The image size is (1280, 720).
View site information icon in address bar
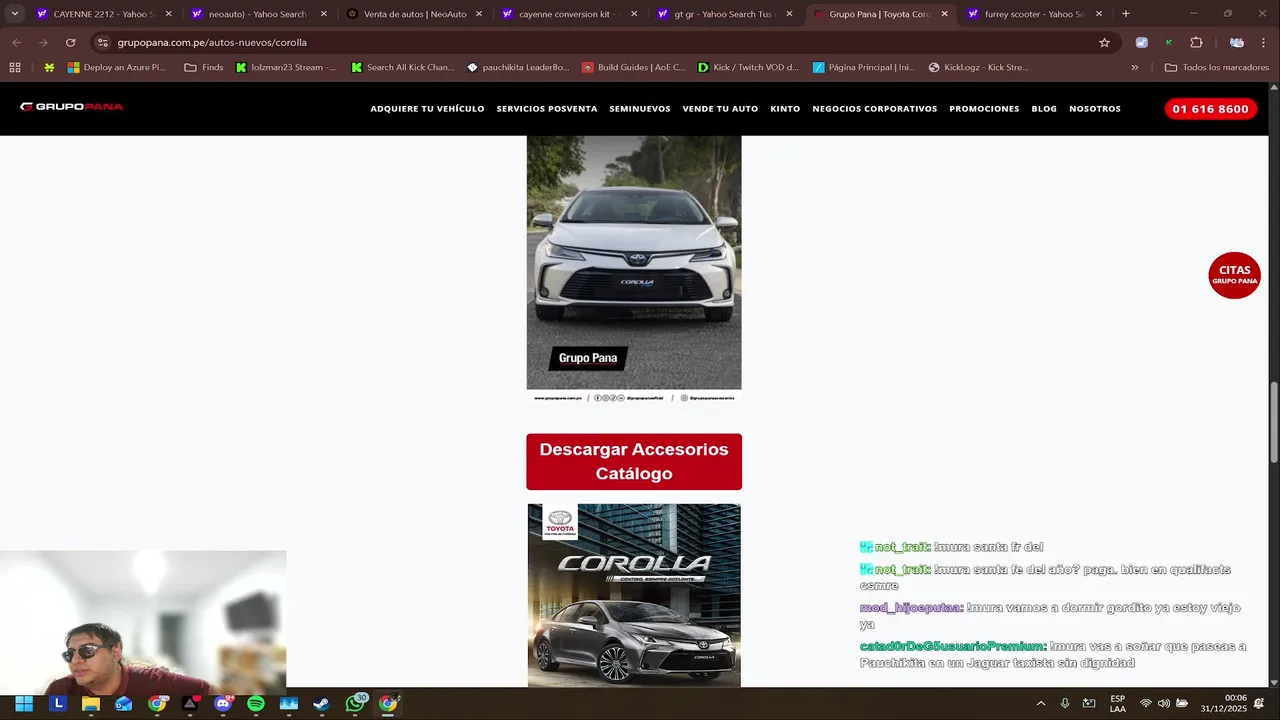(x=102, y=43)
